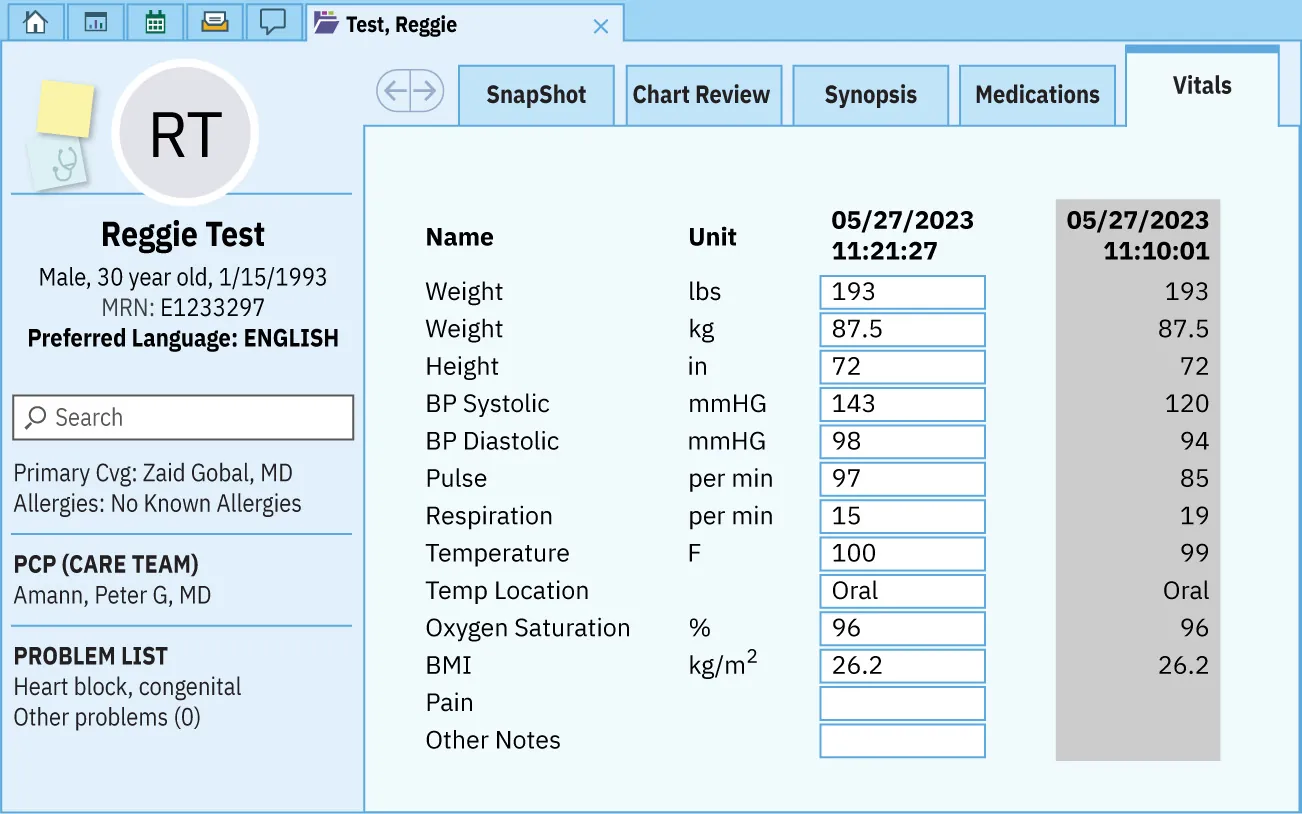The width and height of the screenshot is (1302, 814).
Task: Open the chat bubble messaging icon
Action: coord(274,21)
